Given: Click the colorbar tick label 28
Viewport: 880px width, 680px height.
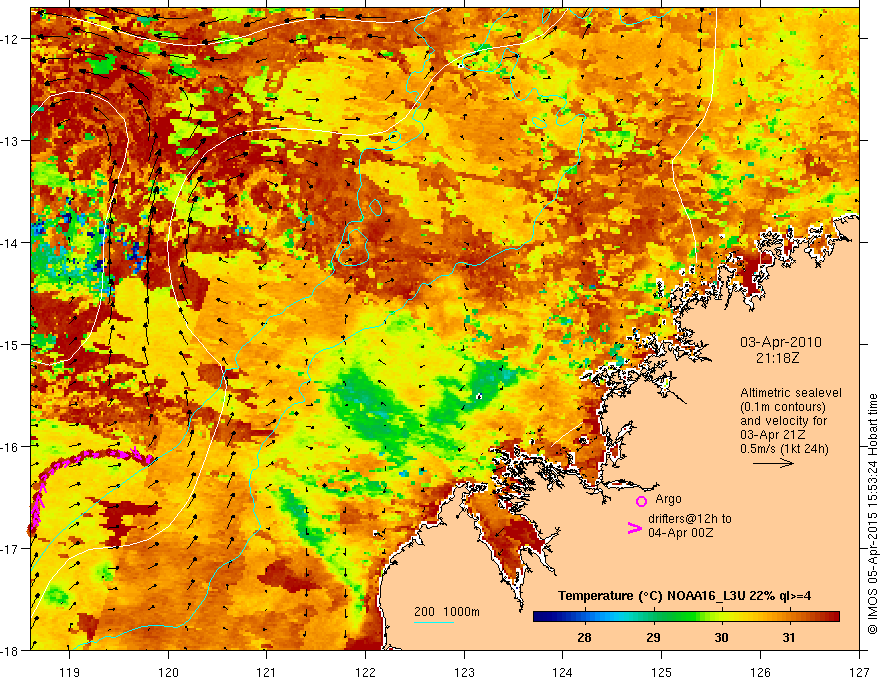Looking at the screenshot, I should tap(584, 637).
